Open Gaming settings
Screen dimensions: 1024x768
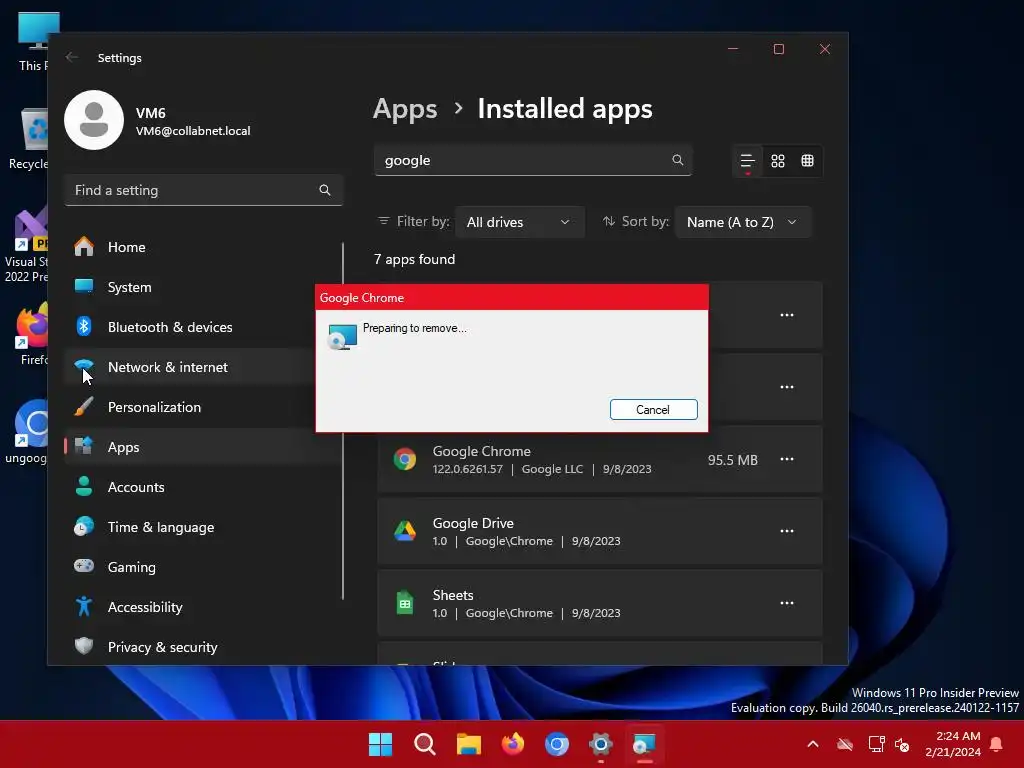(202, 567)
